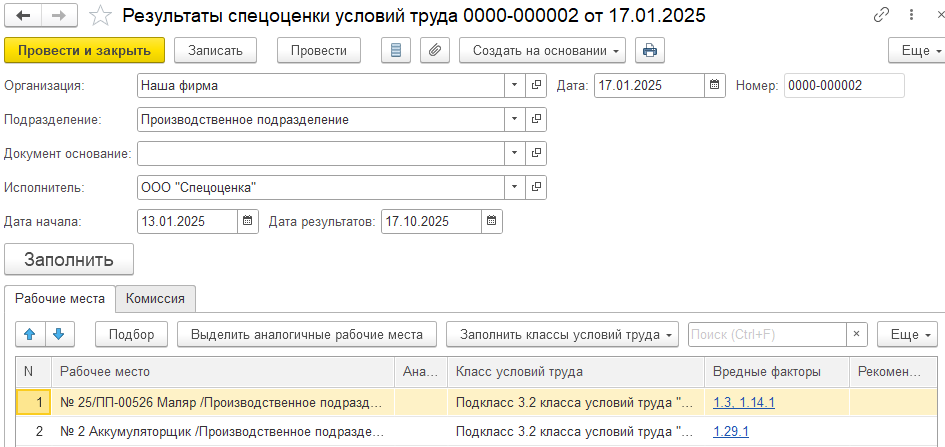Open Заполнить классы условий труда menu
945x447 pixels.
(x=563, y=334)
